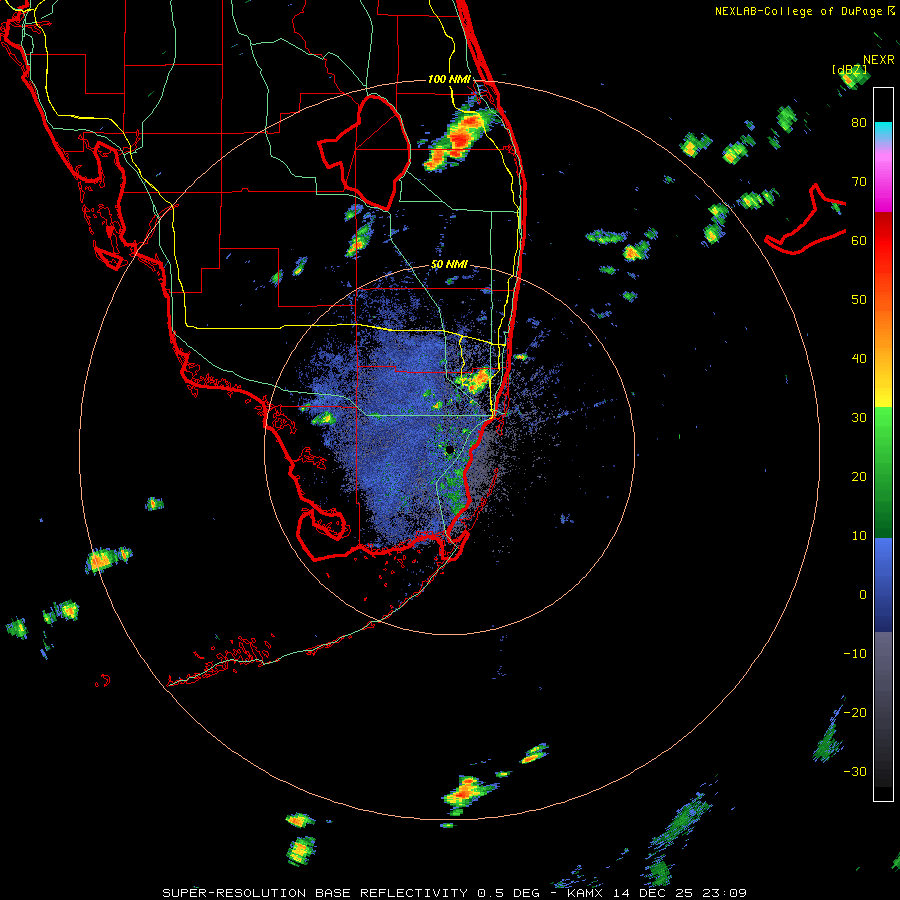Viewport: 900px width, 900px height.
Task: Click the SUPER-RESOLUTION BASE REFLECTIVITY caption
Action: point(315,893)
